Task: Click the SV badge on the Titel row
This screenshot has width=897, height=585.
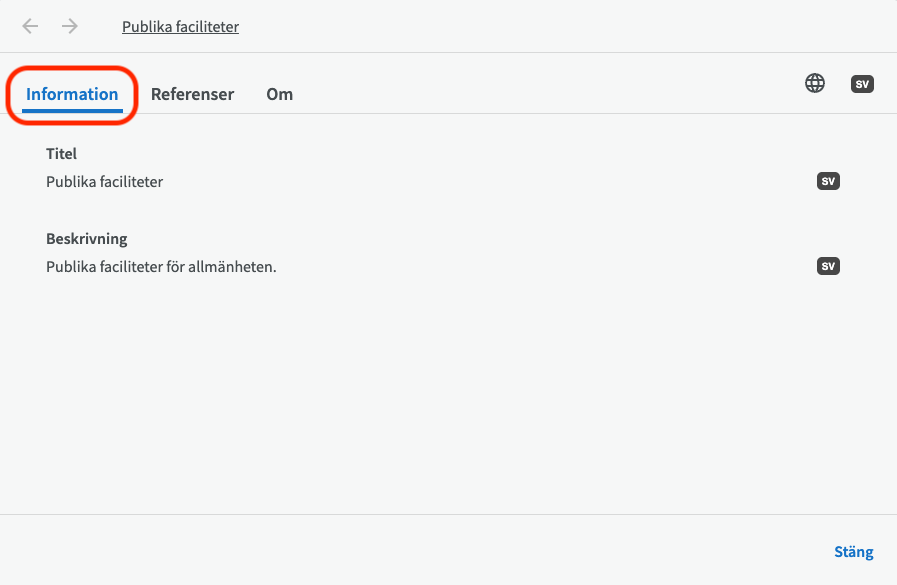Action: click(x=828, y=182)
